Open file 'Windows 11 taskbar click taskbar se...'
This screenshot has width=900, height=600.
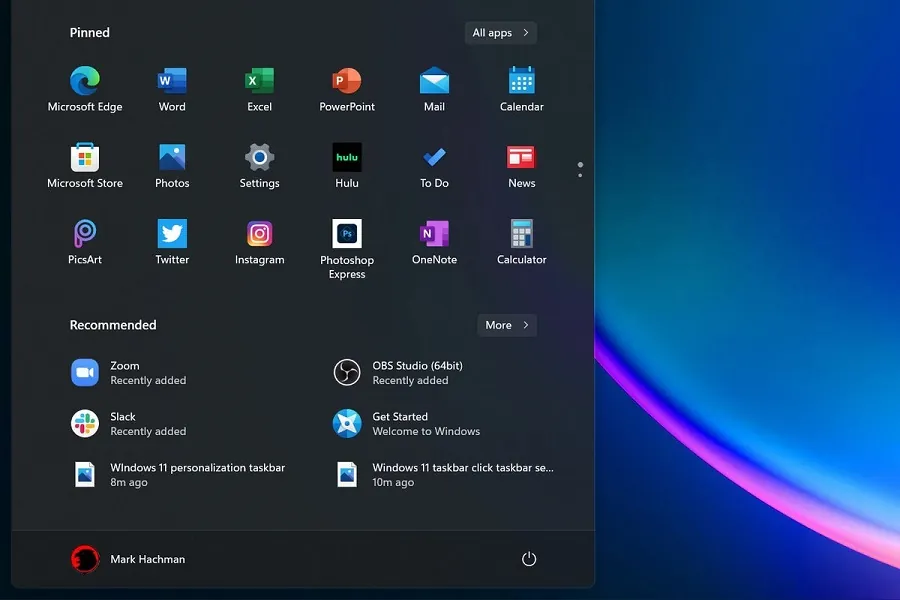pyautogui.click(x=443, y=475)
